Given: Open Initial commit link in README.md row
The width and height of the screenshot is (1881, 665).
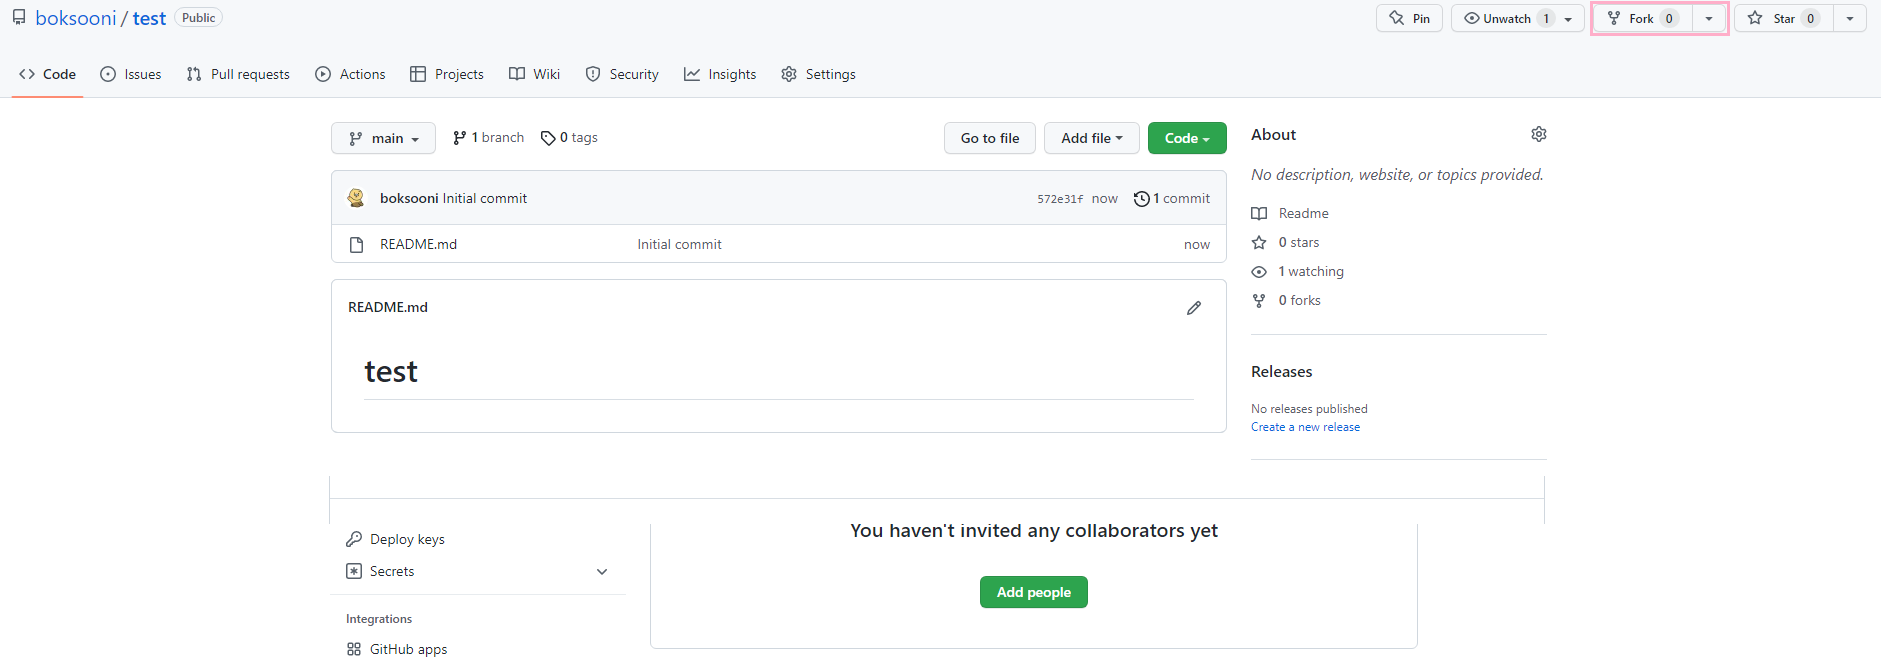Looking at the screenshot, I should tap(679, 244).
